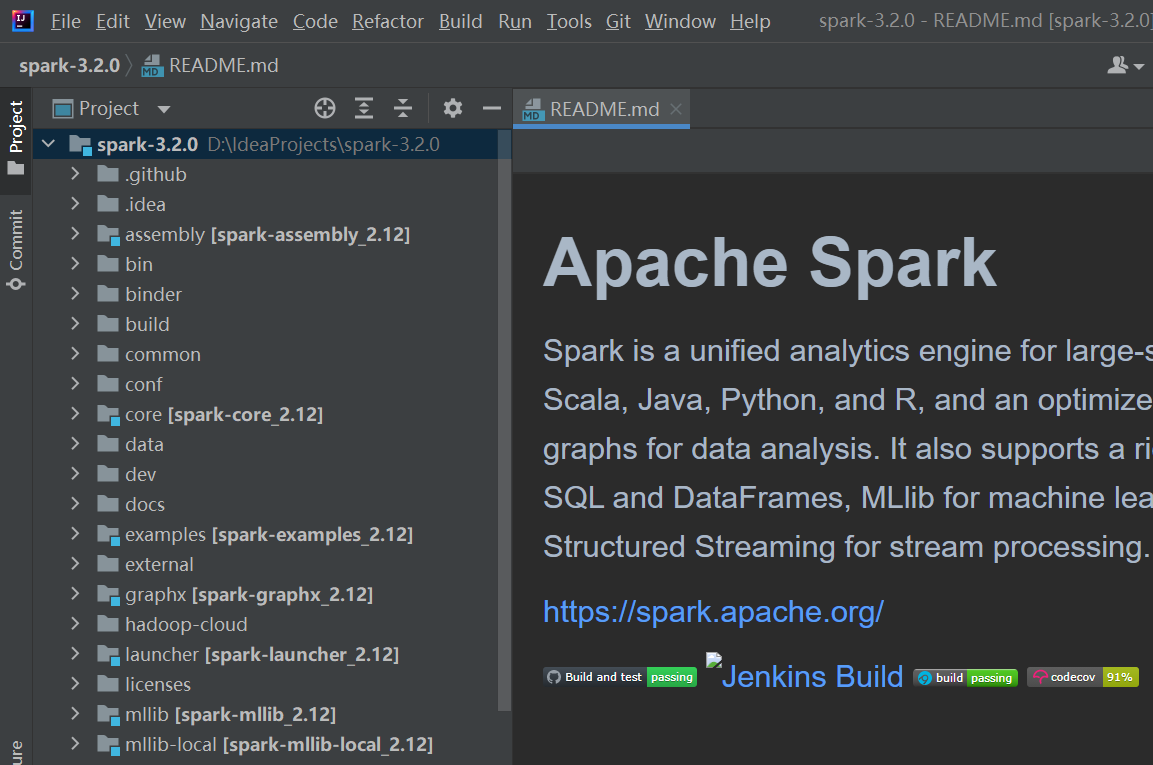The height and width of the screenshot is (765, 1153).
Task: Open the Help menu
Action: pos(750,22)
